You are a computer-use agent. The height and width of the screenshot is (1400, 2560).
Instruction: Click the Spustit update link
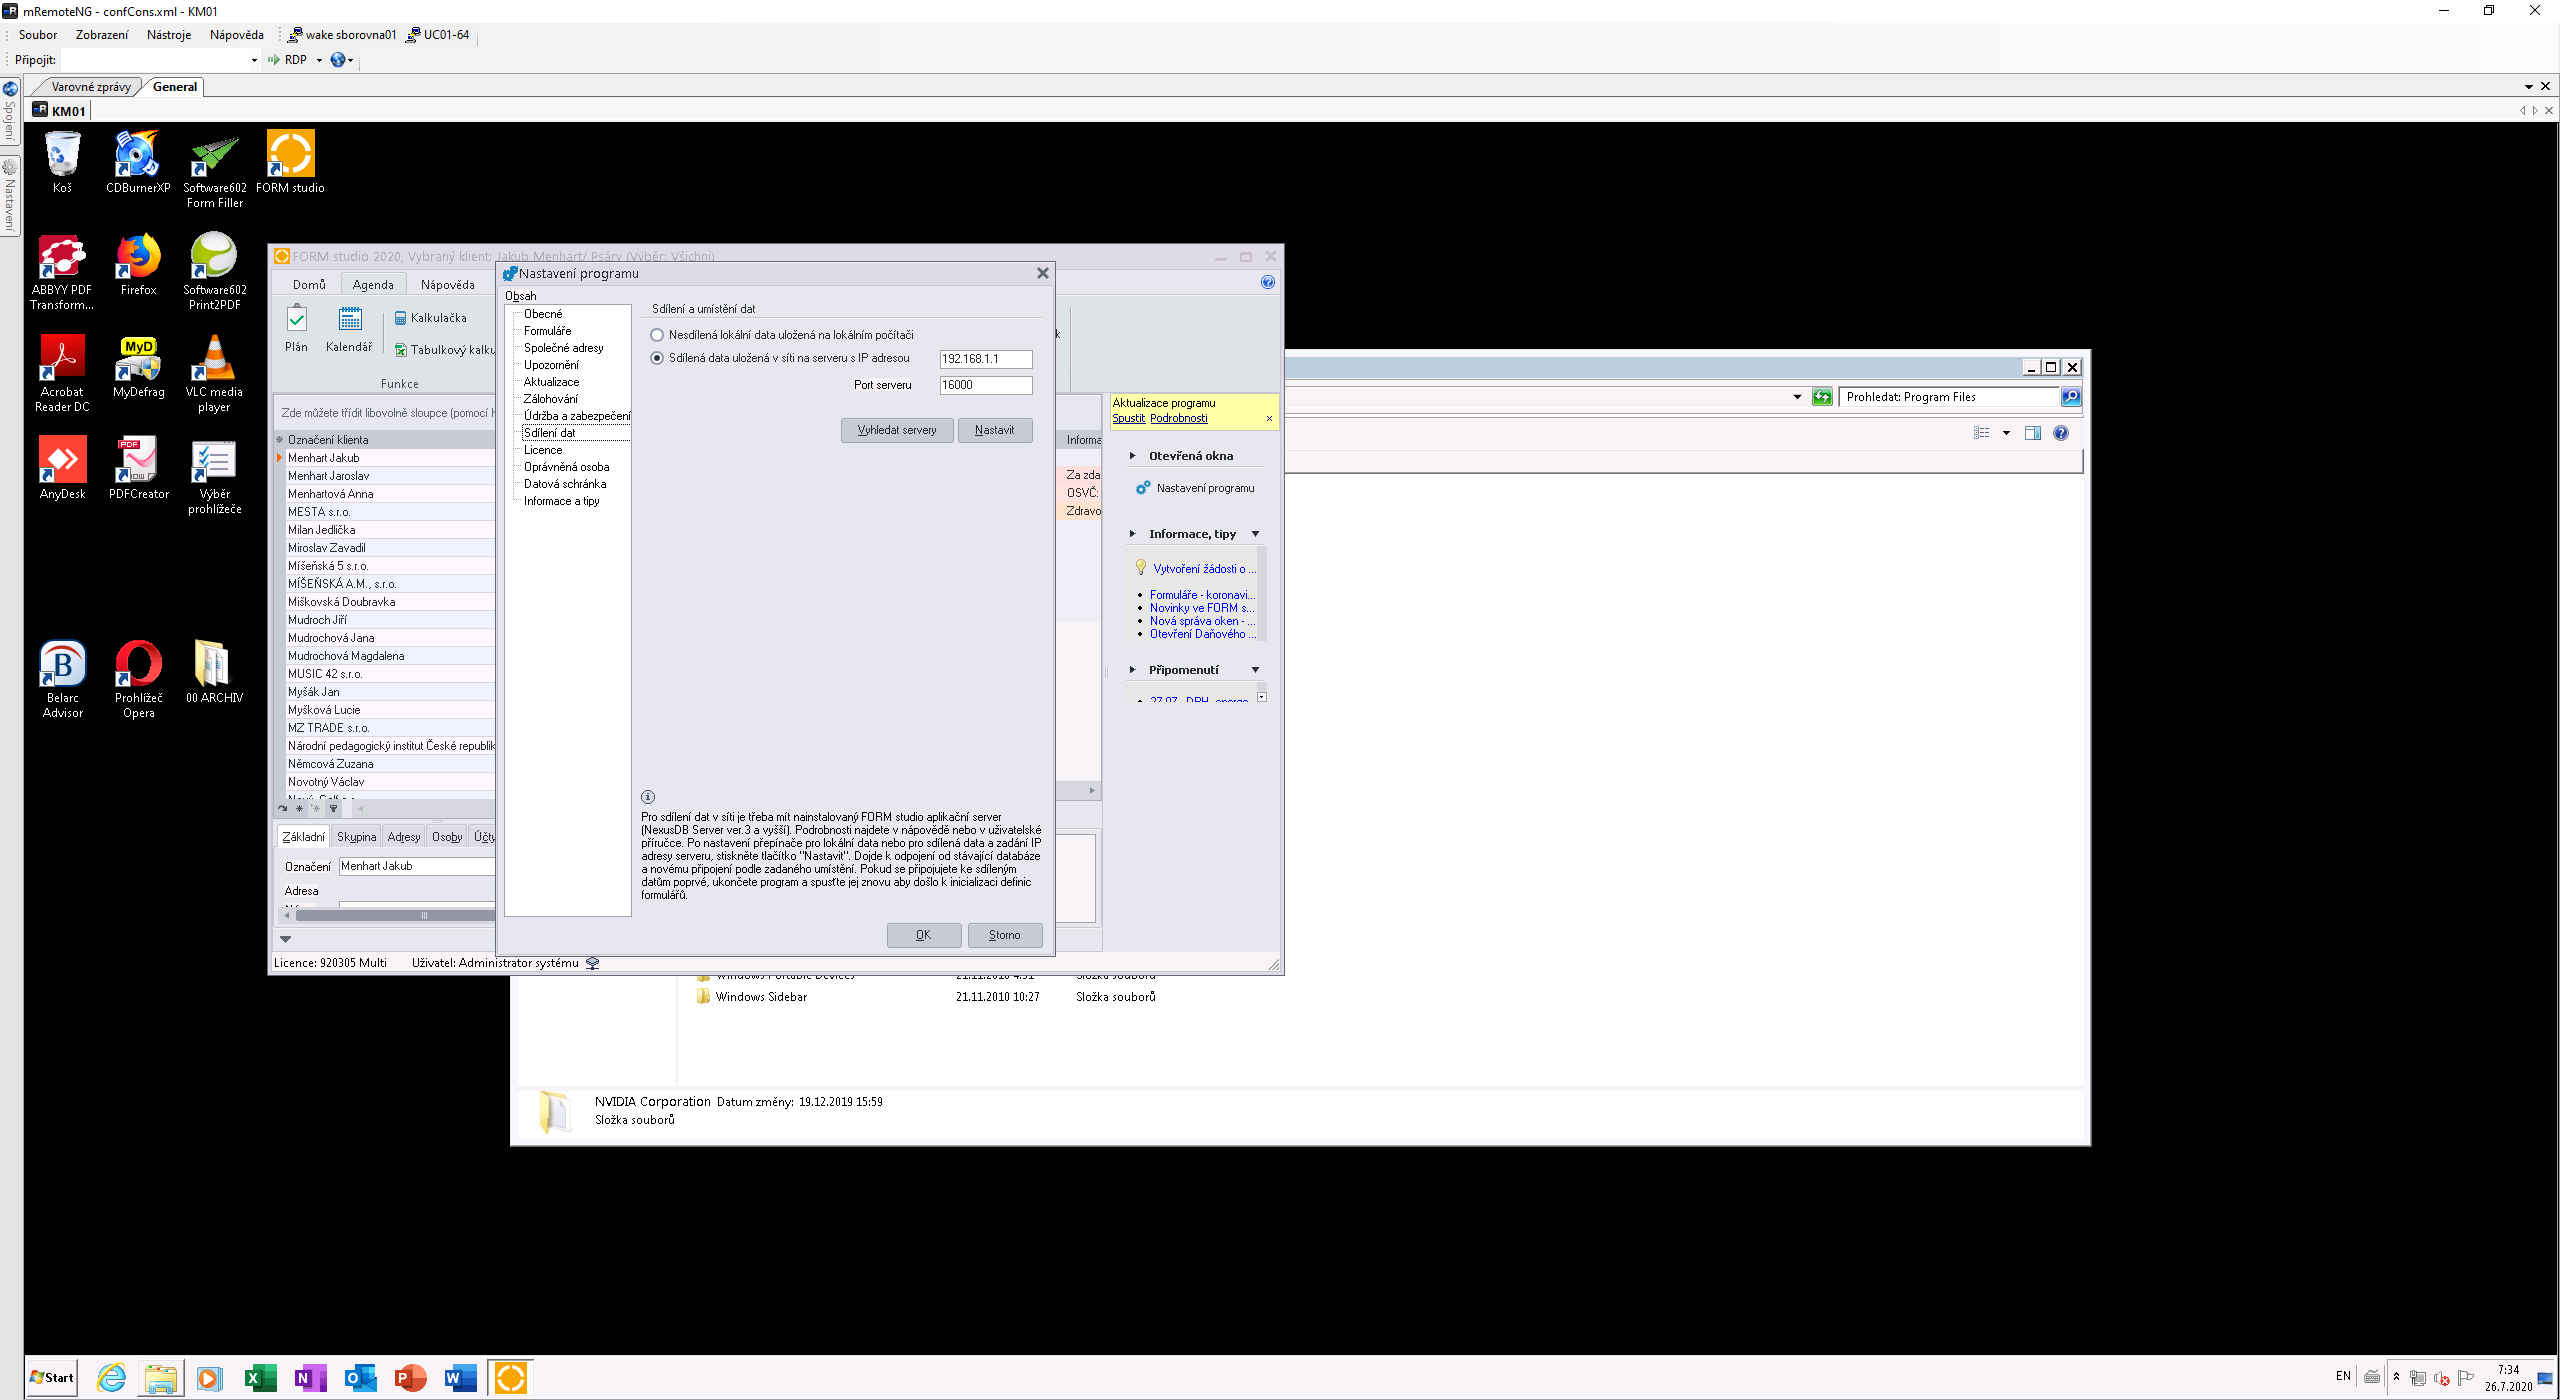coord(1128,418)
